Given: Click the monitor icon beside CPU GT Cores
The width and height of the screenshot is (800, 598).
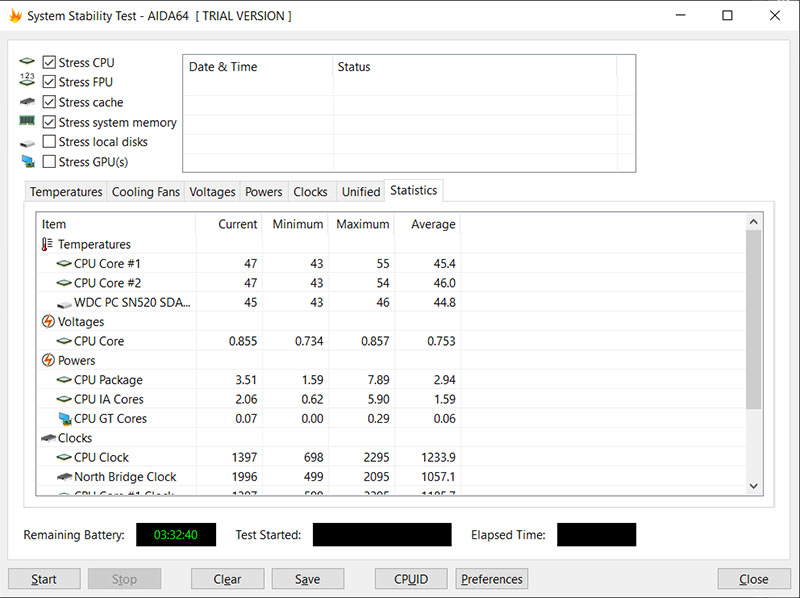Looking at the screenshot, I should [64, 419].
